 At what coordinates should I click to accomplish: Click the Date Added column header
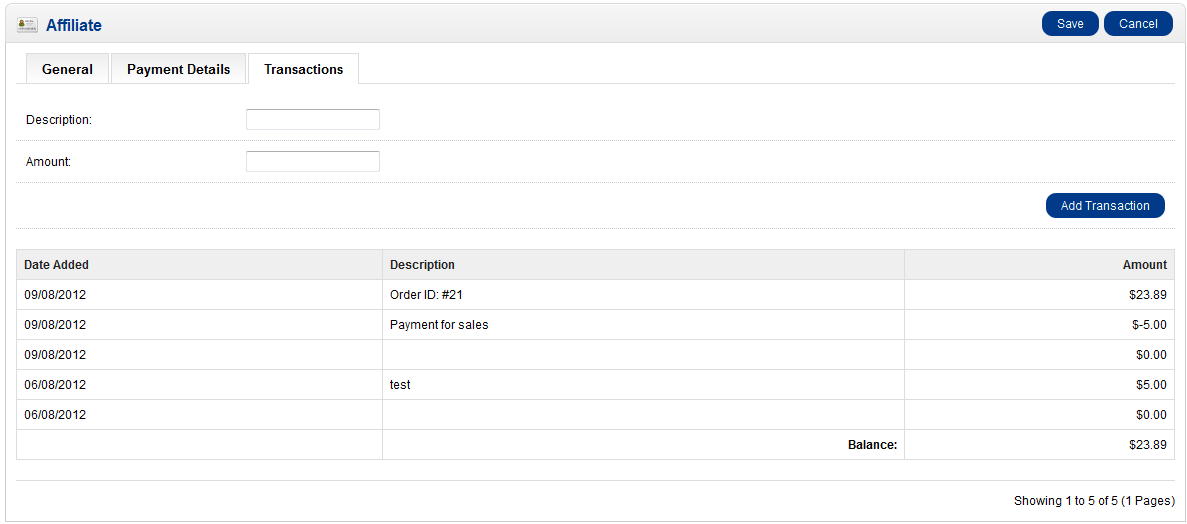coord(57,265)
